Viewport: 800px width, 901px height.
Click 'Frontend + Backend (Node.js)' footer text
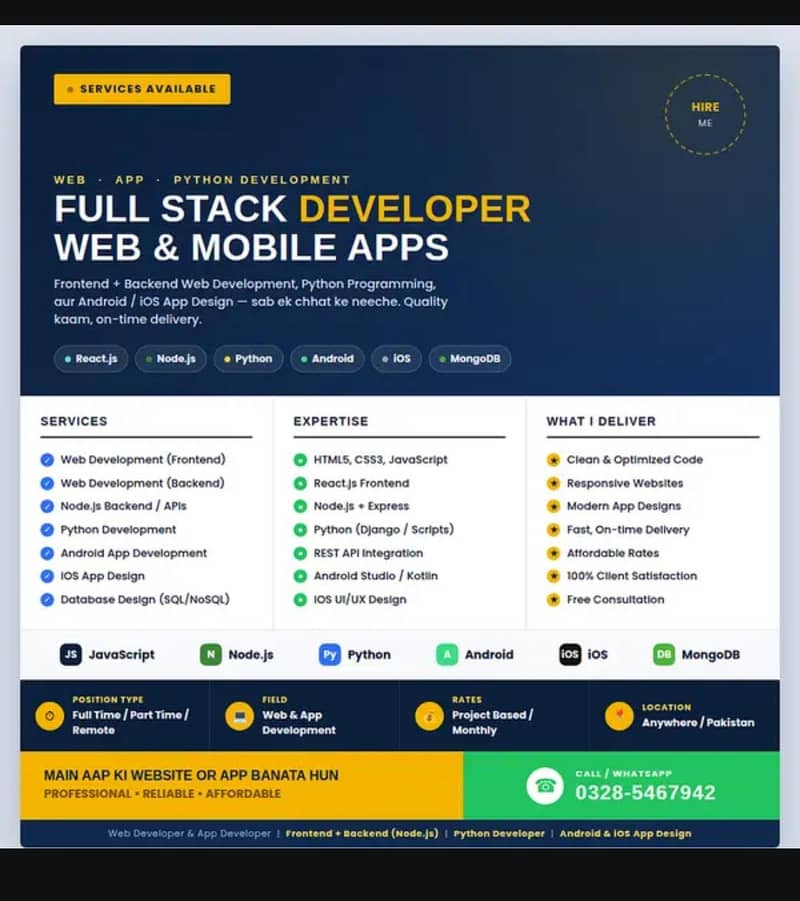tap(362, 833)
